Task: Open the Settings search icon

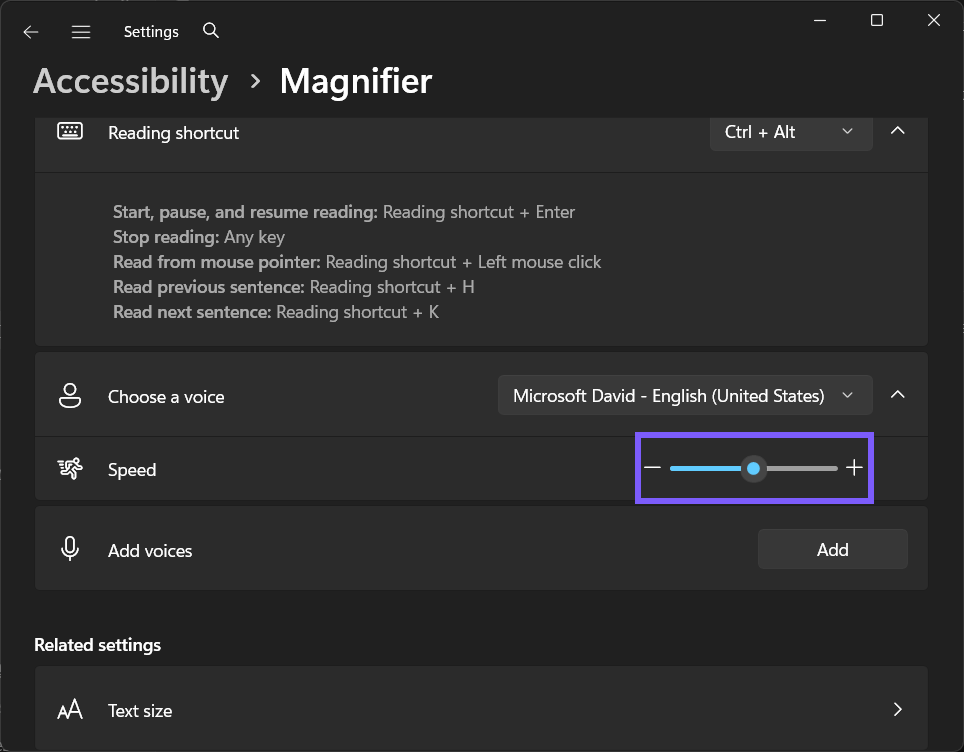Action: point(211,30)
